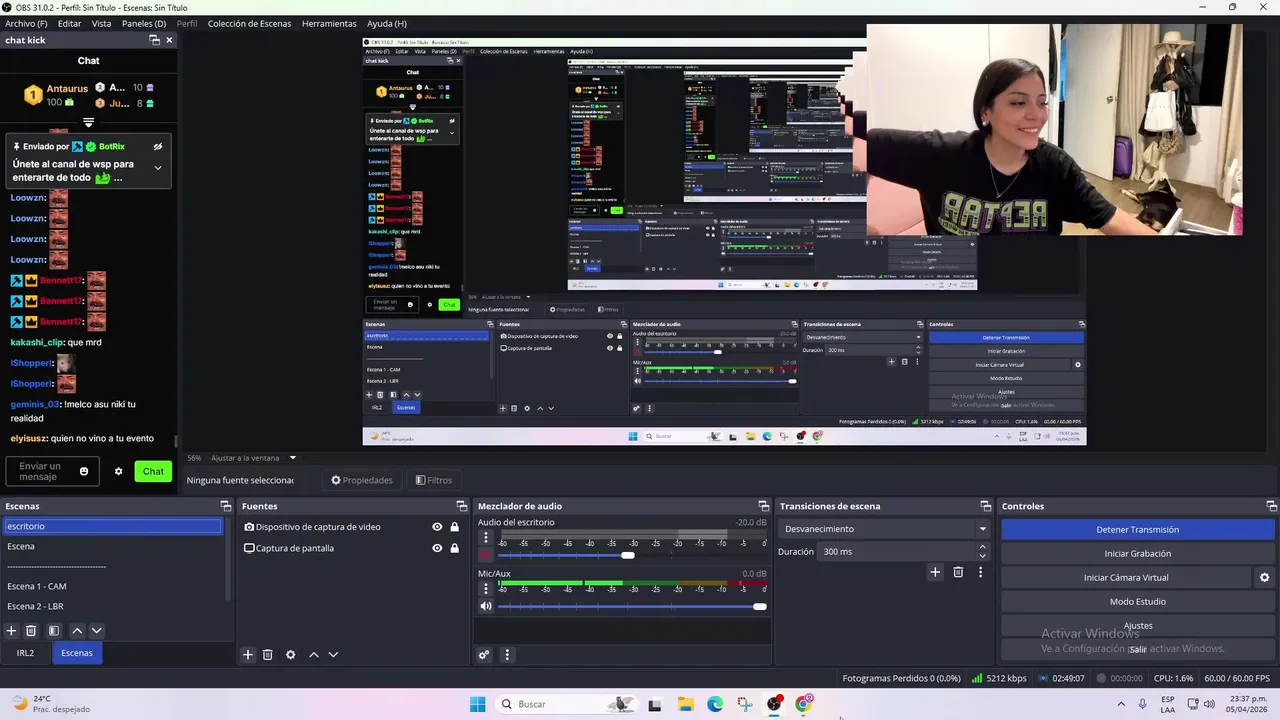Open the Paneles menu
Screen dimensions: 1280x720
144,23
